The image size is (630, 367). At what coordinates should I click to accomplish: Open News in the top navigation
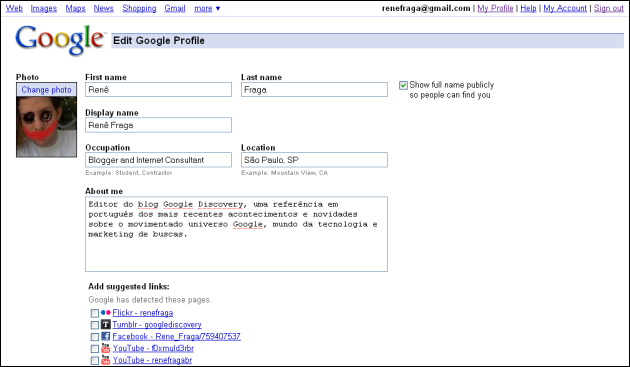pyautogui.click(x=104, y=8)
